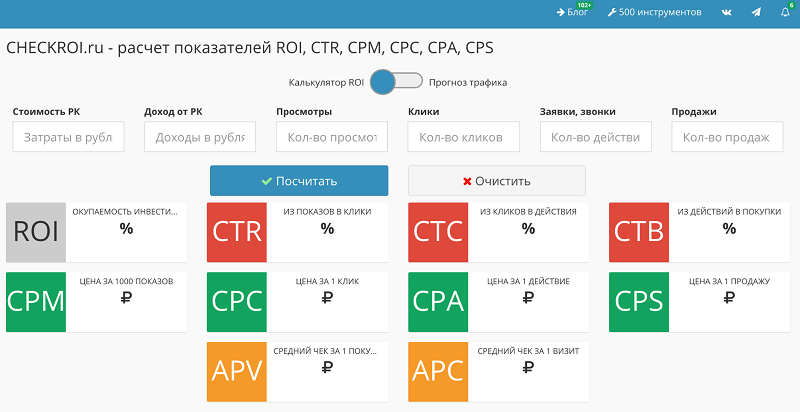Image resolution: width=800 pixels, height=412 pixels.
Task: Open the Telegram paper plane icon
Action: (x=756, y=12)
